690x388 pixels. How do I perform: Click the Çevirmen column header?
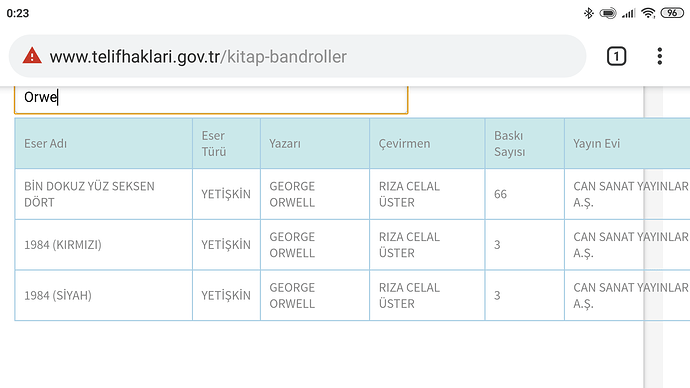click(427, 143)
